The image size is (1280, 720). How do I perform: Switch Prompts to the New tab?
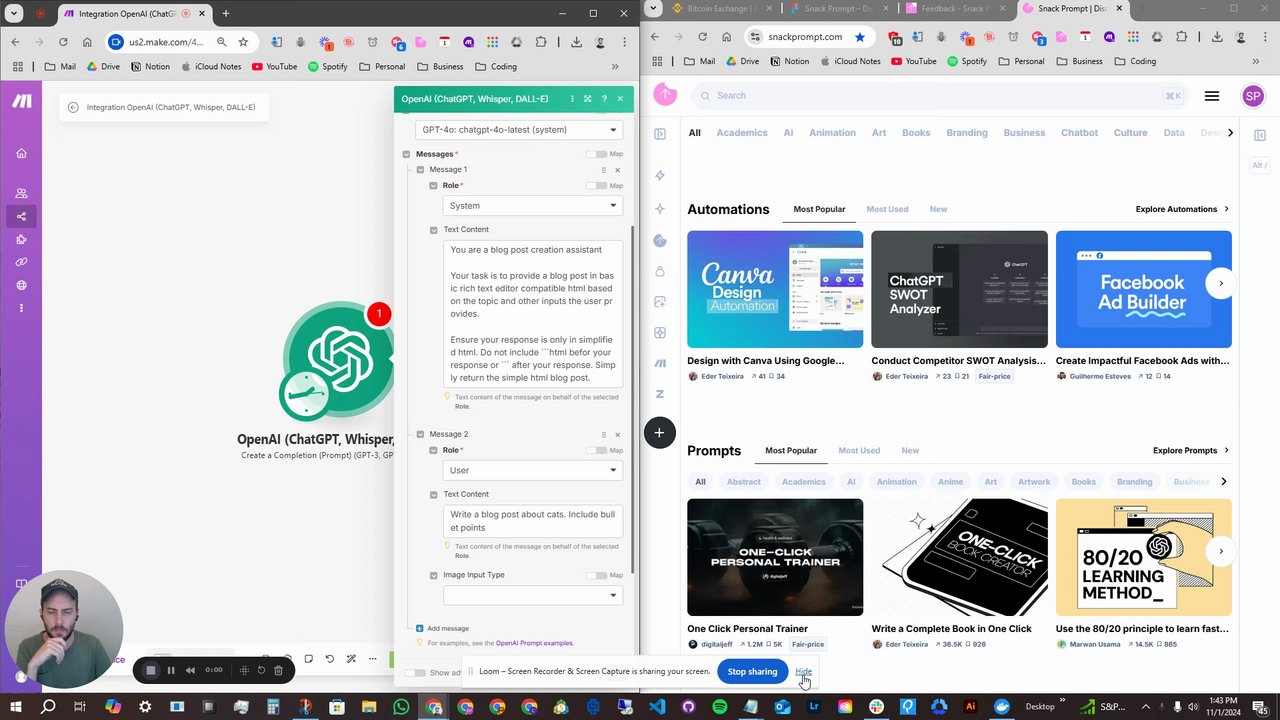910,451
